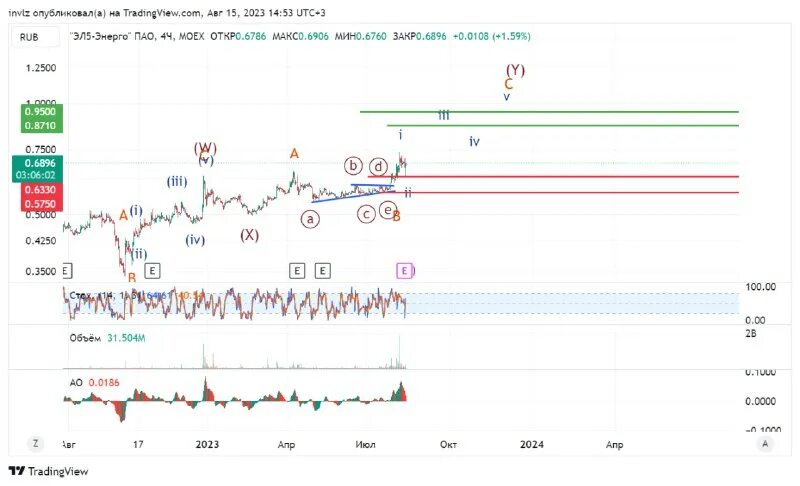Click the МАКС 0.6906 high value

pyautogui.click(x=301, y=37)
